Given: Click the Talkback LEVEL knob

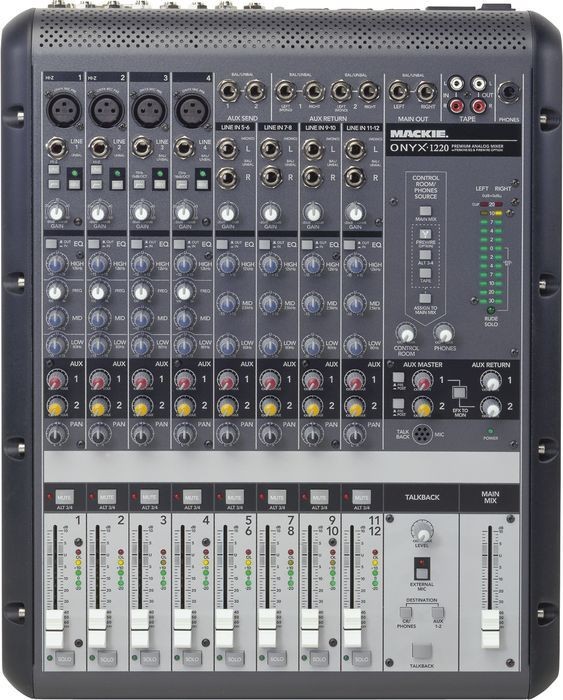Looking at the screenshot, I should pyautogui.click(x=422, y=532).
